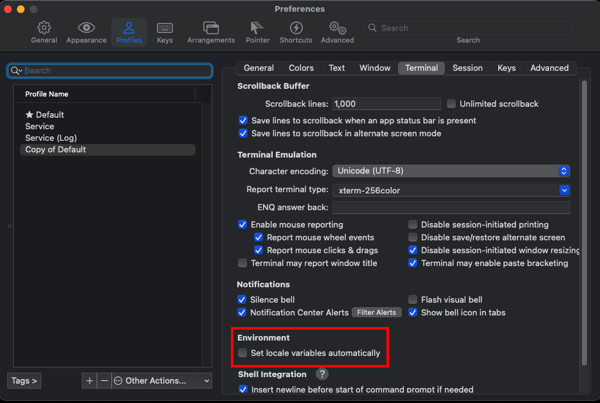
Task: Switch to General profile tab
Action: (x=259, y=68)
